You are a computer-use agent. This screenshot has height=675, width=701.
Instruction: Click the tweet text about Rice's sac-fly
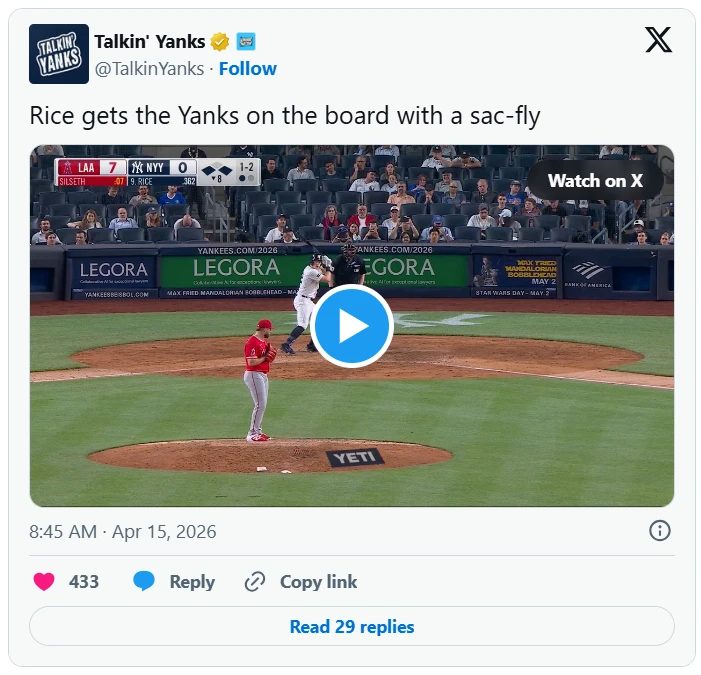[285, 116]
